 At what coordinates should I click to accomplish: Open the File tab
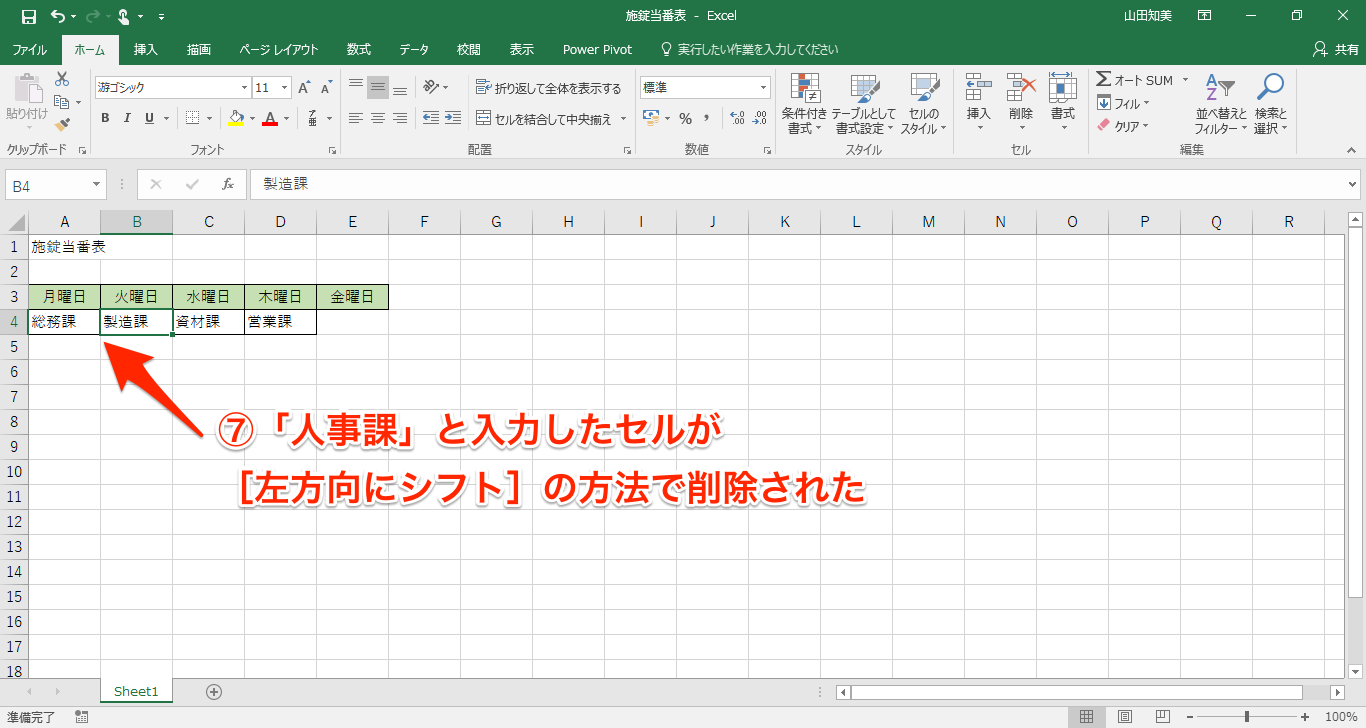(29, 49)
